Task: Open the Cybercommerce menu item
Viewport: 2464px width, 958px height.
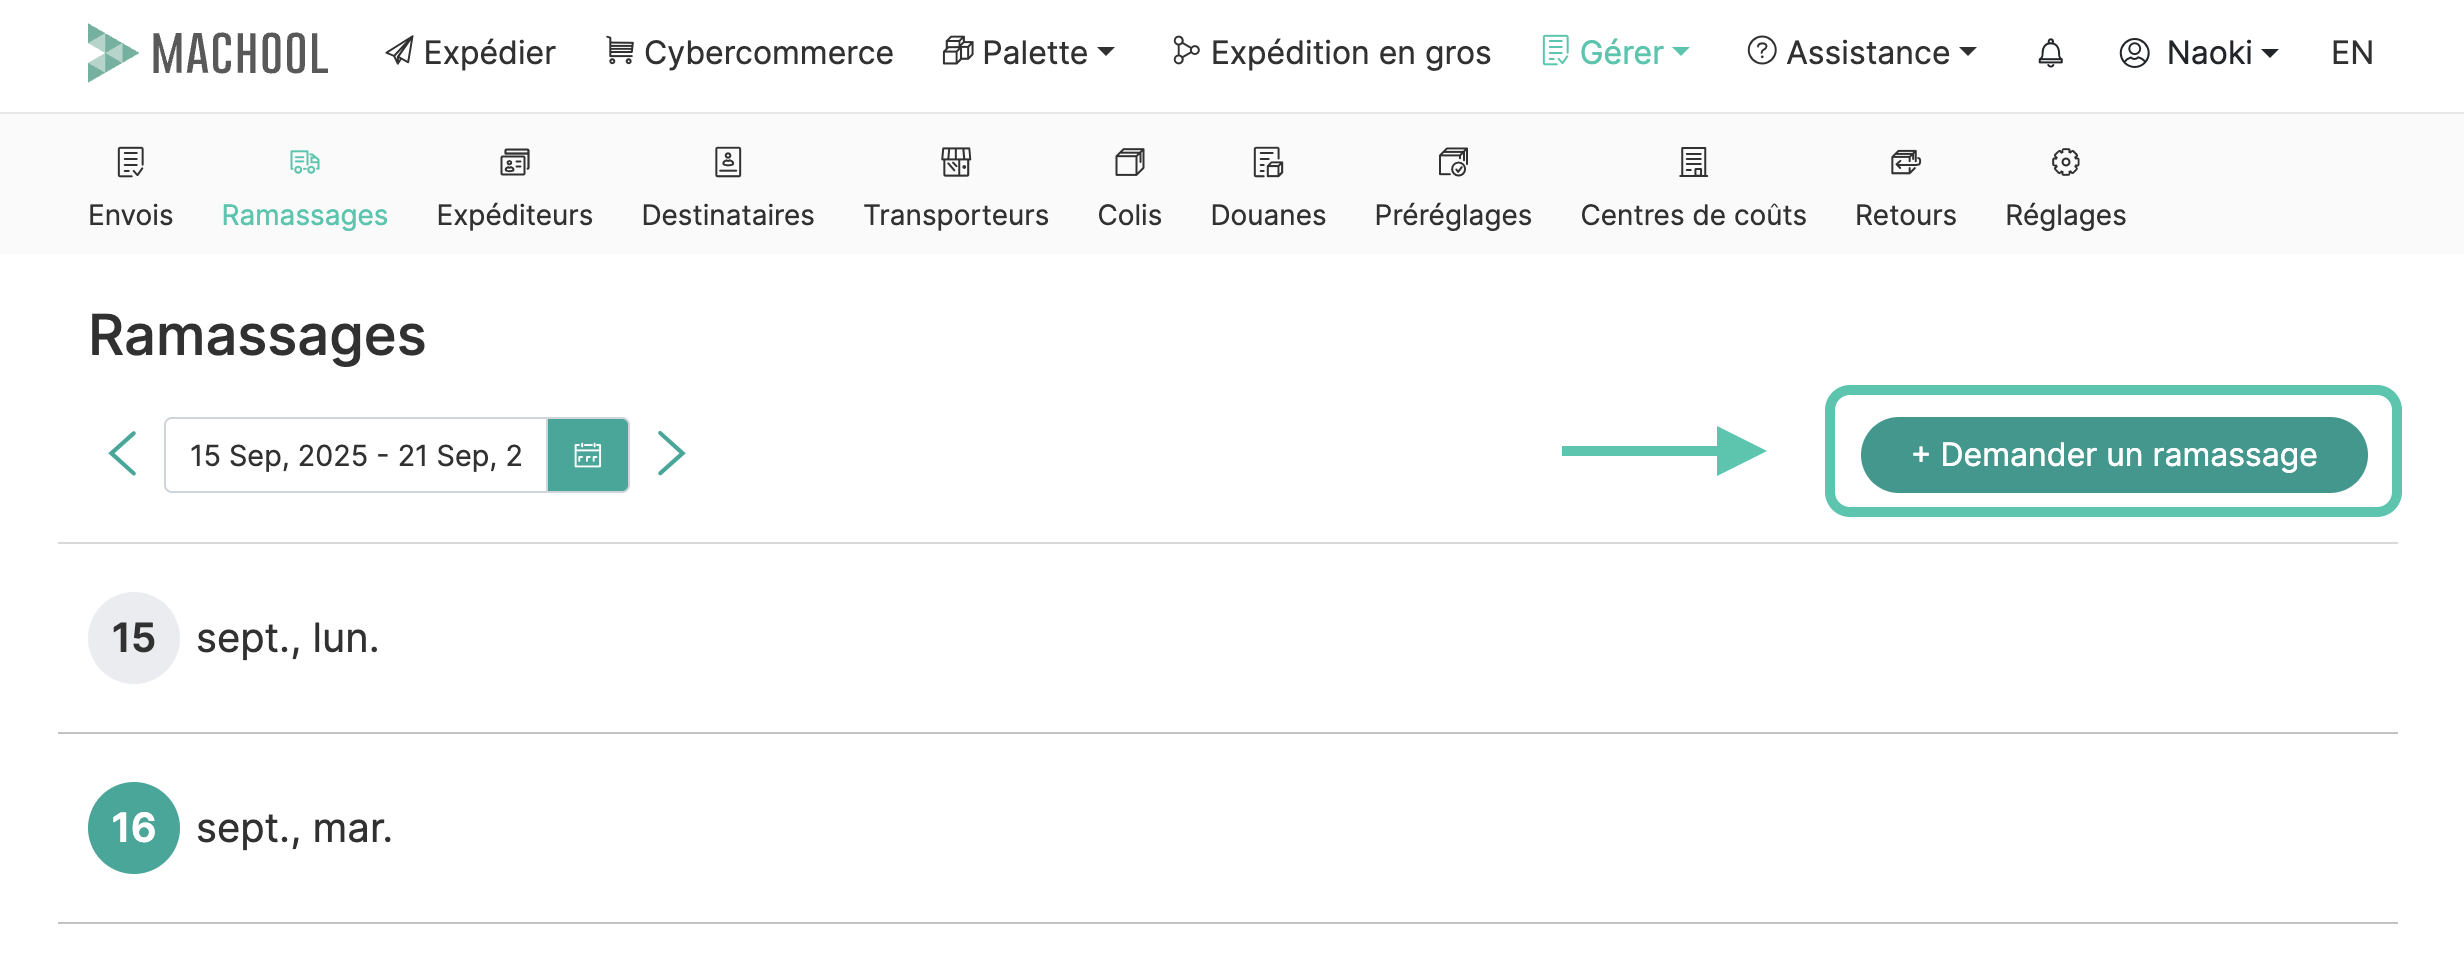Action: 750,53
